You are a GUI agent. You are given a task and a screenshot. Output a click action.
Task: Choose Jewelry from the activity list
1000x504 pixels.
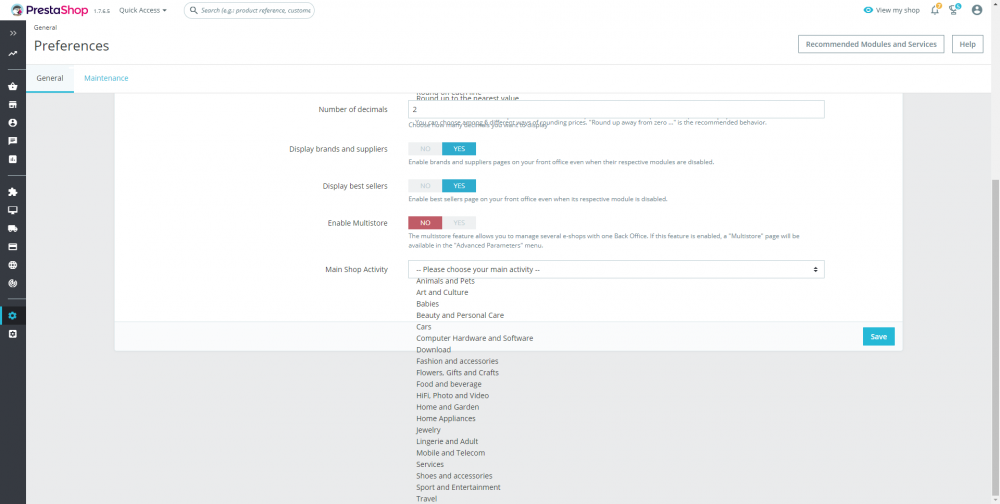[428, 430]
